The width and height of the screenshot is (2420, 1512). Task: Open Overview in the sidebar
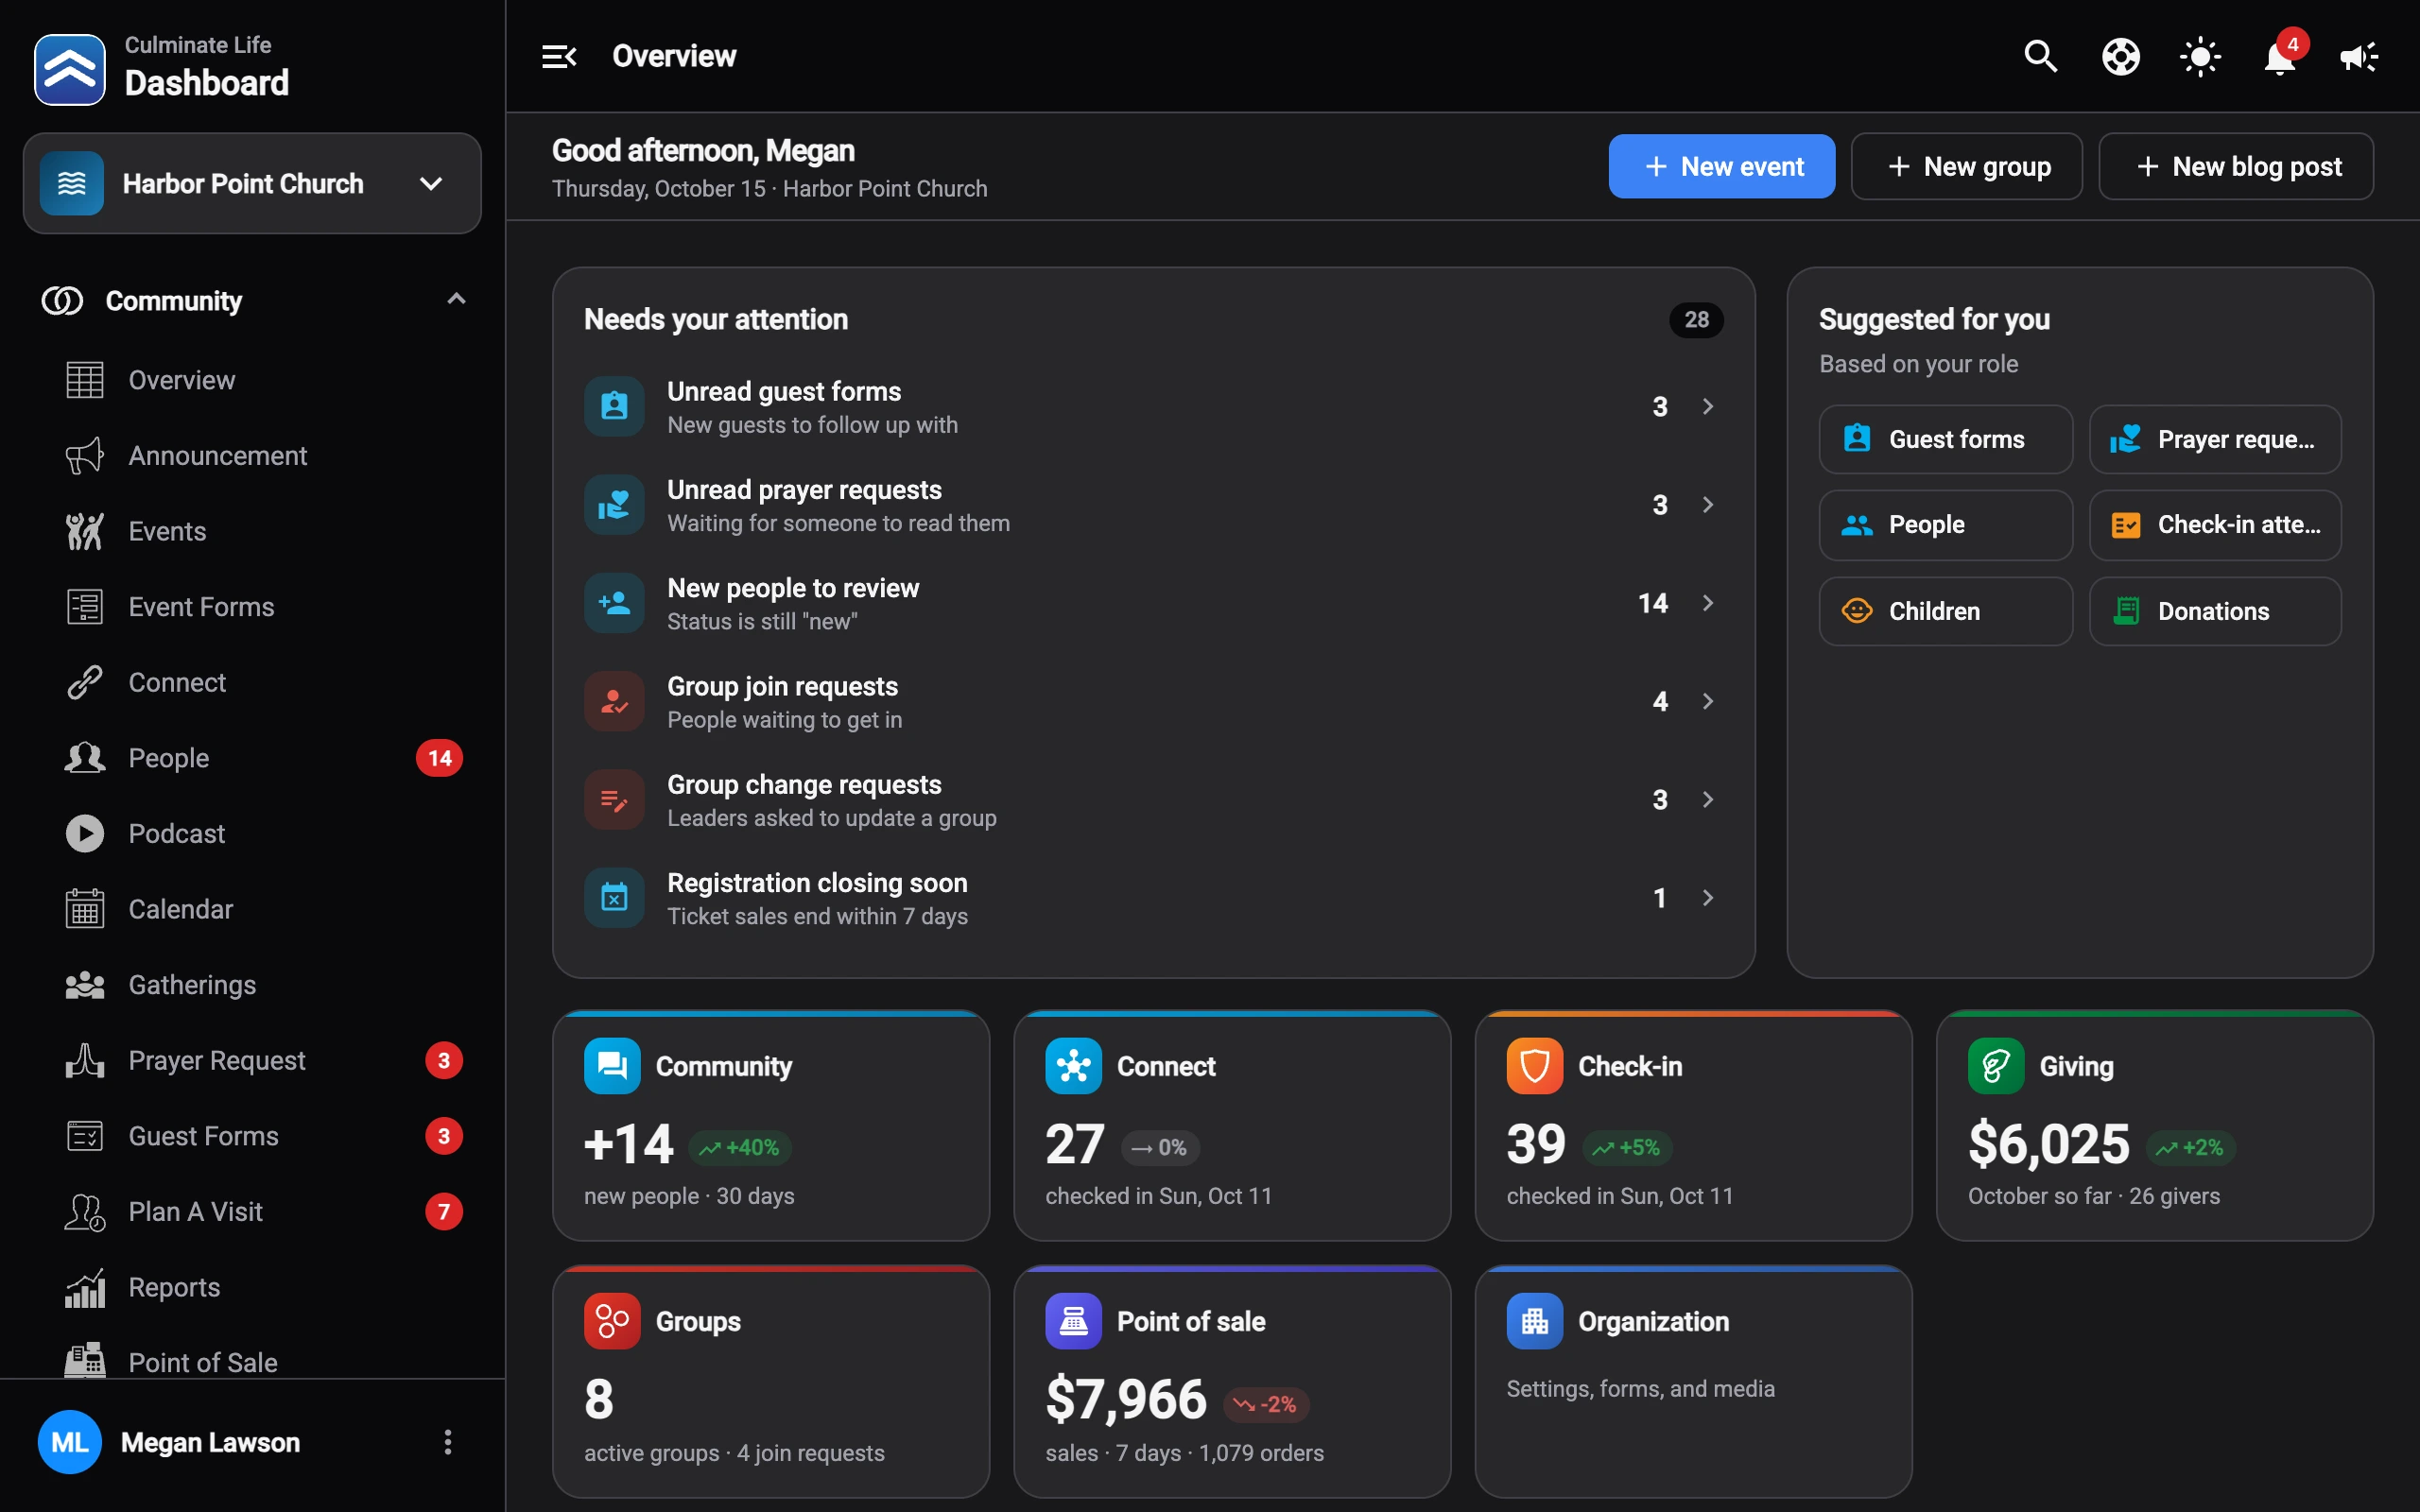point(252,380)
